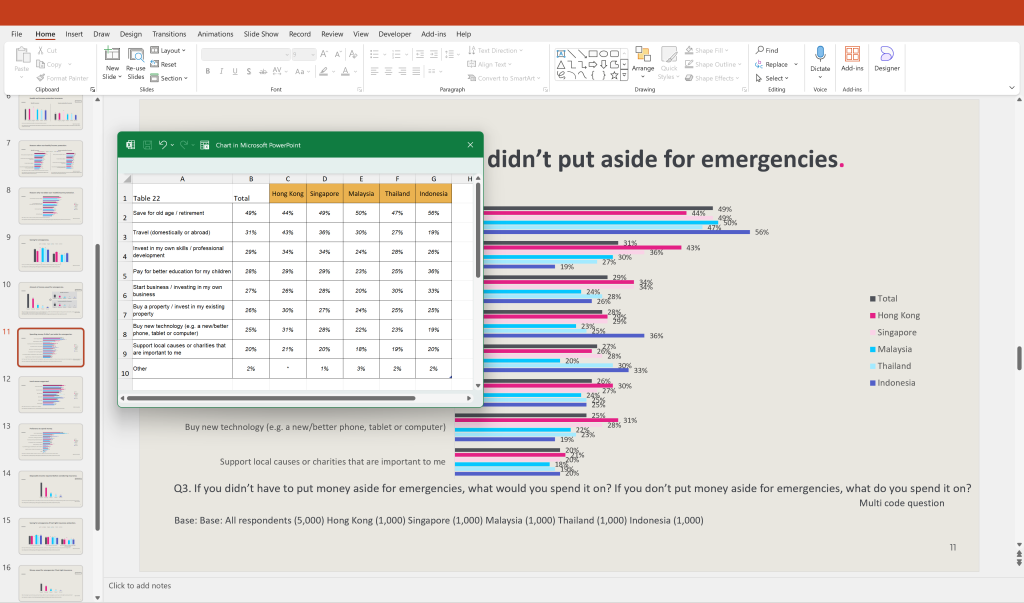Select the text box shape in gallery
The image size is (1024, 603).
[561, 54]
